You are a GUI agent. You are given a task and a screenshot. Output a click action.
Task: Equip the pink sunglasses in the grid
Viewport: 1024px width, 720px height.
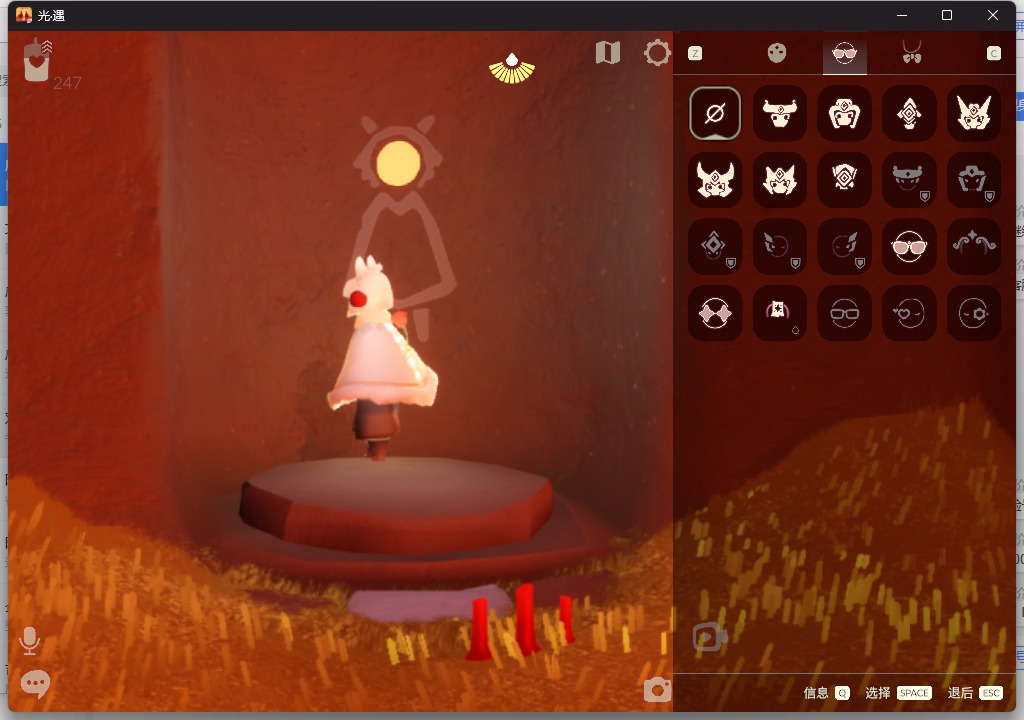(909, 246)
